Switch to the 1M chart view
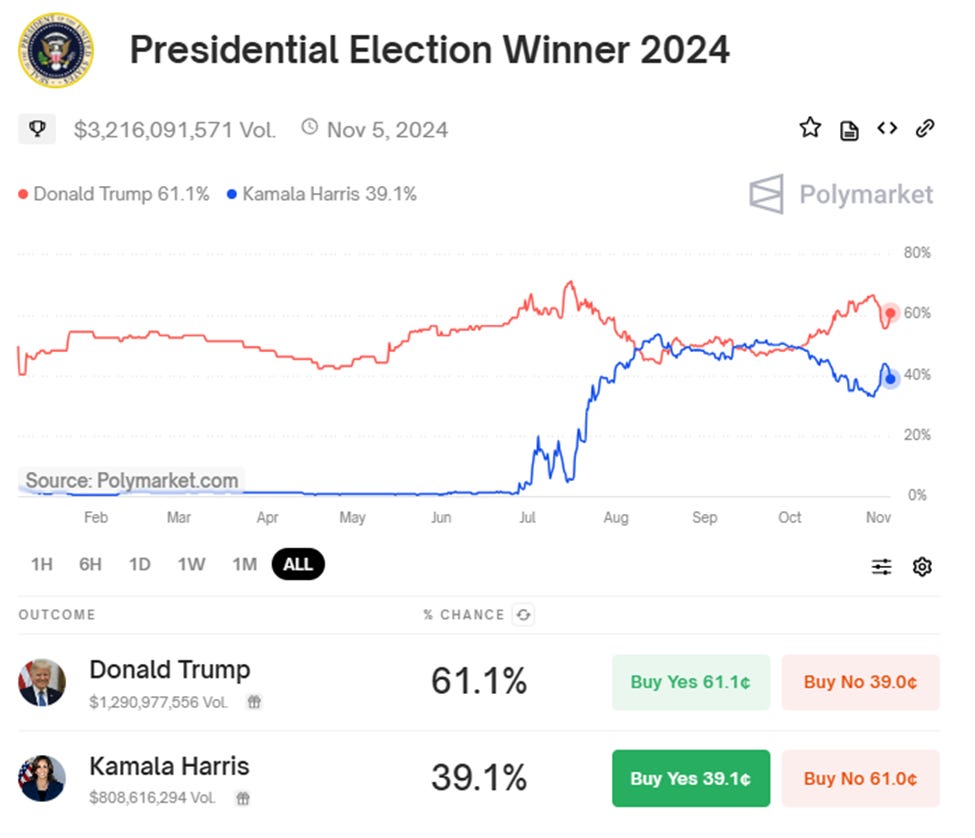 243,564
